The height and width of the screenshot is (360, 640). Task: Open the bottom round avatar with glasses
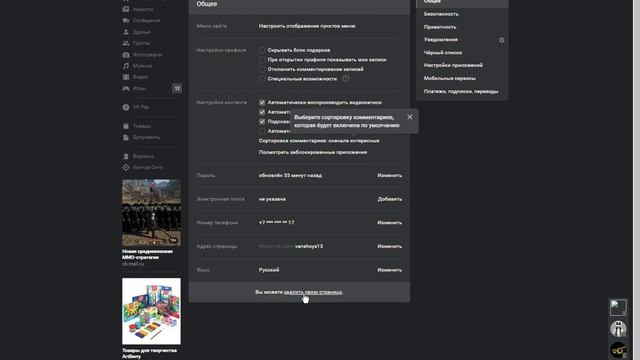618,350
